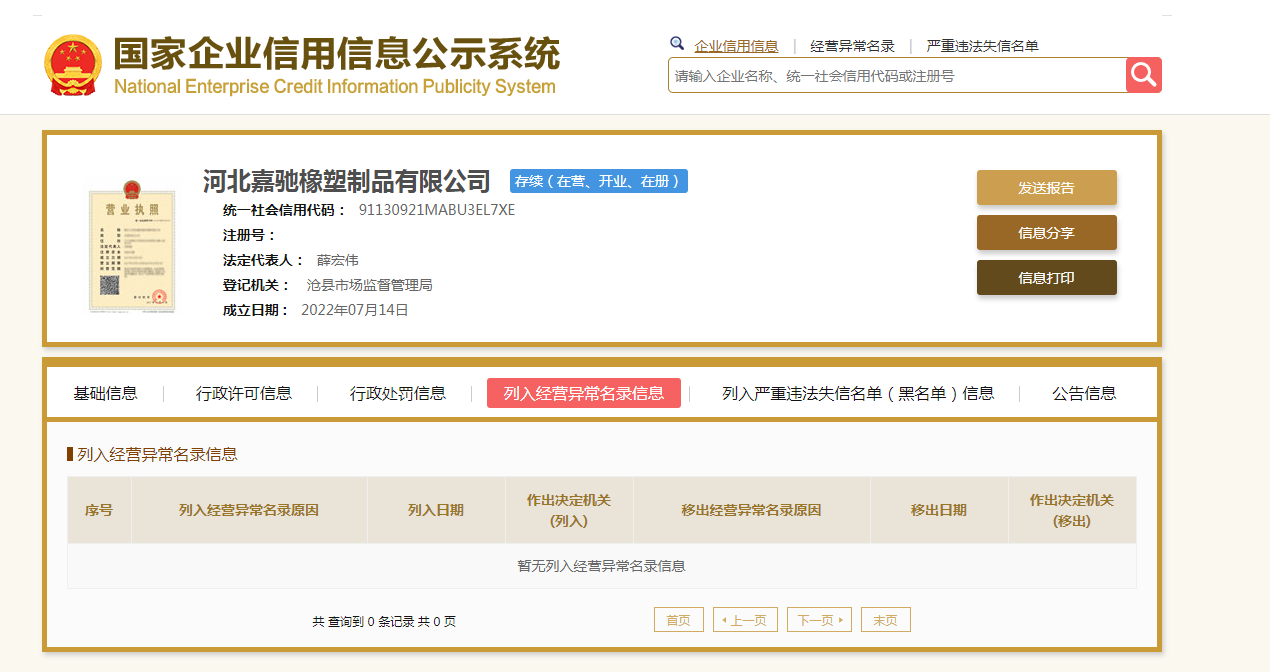Click the 移出日期 column header
The image size is (1270, 672).
[939, 510]
